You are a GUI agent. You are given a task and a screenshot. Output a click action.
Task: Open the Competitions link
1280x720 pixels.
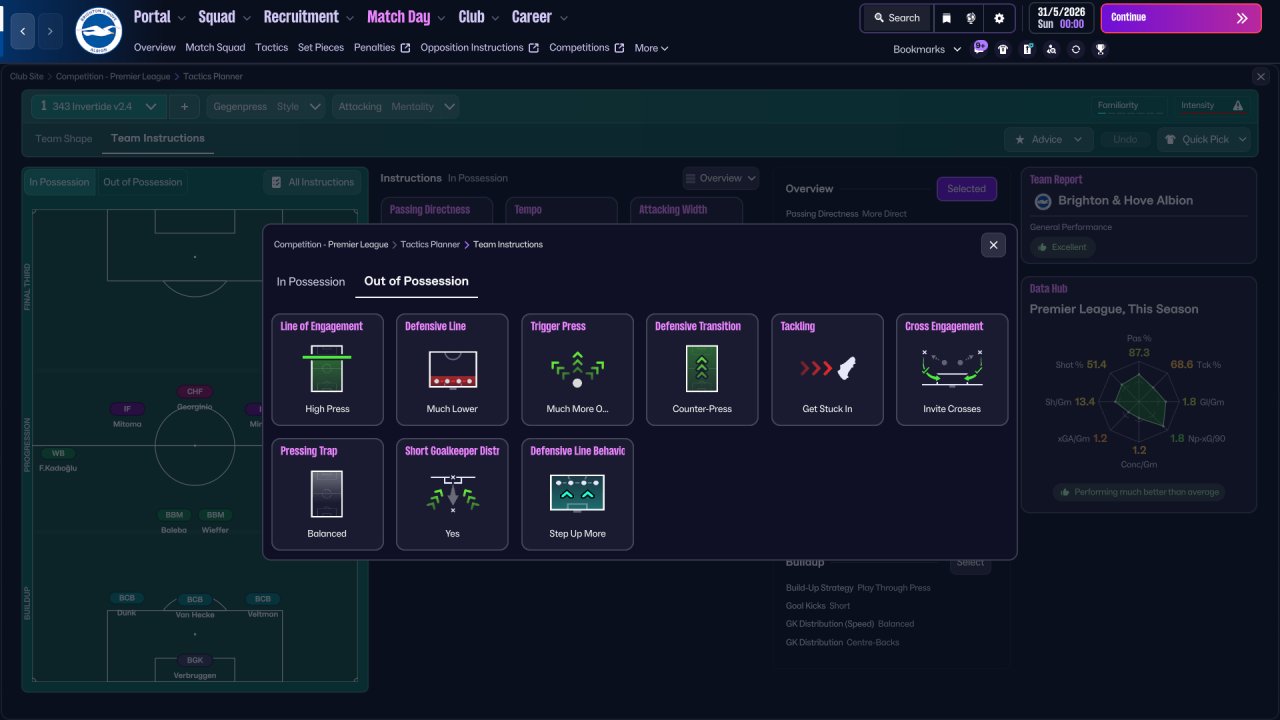587,48
